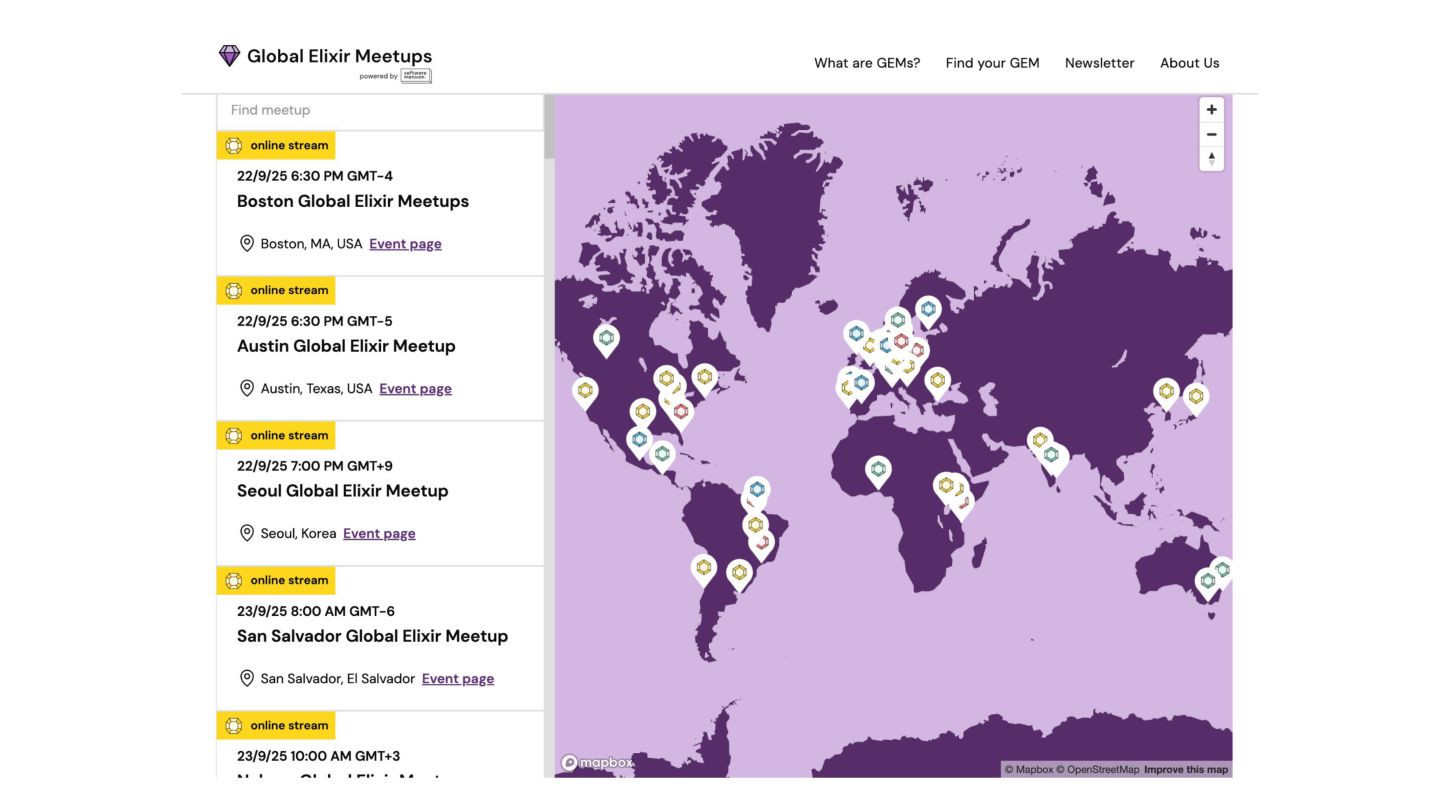Viewport: 1440px width, 810px height.
Task: Click the © Mapbox attribution link
Action: 1029,770
